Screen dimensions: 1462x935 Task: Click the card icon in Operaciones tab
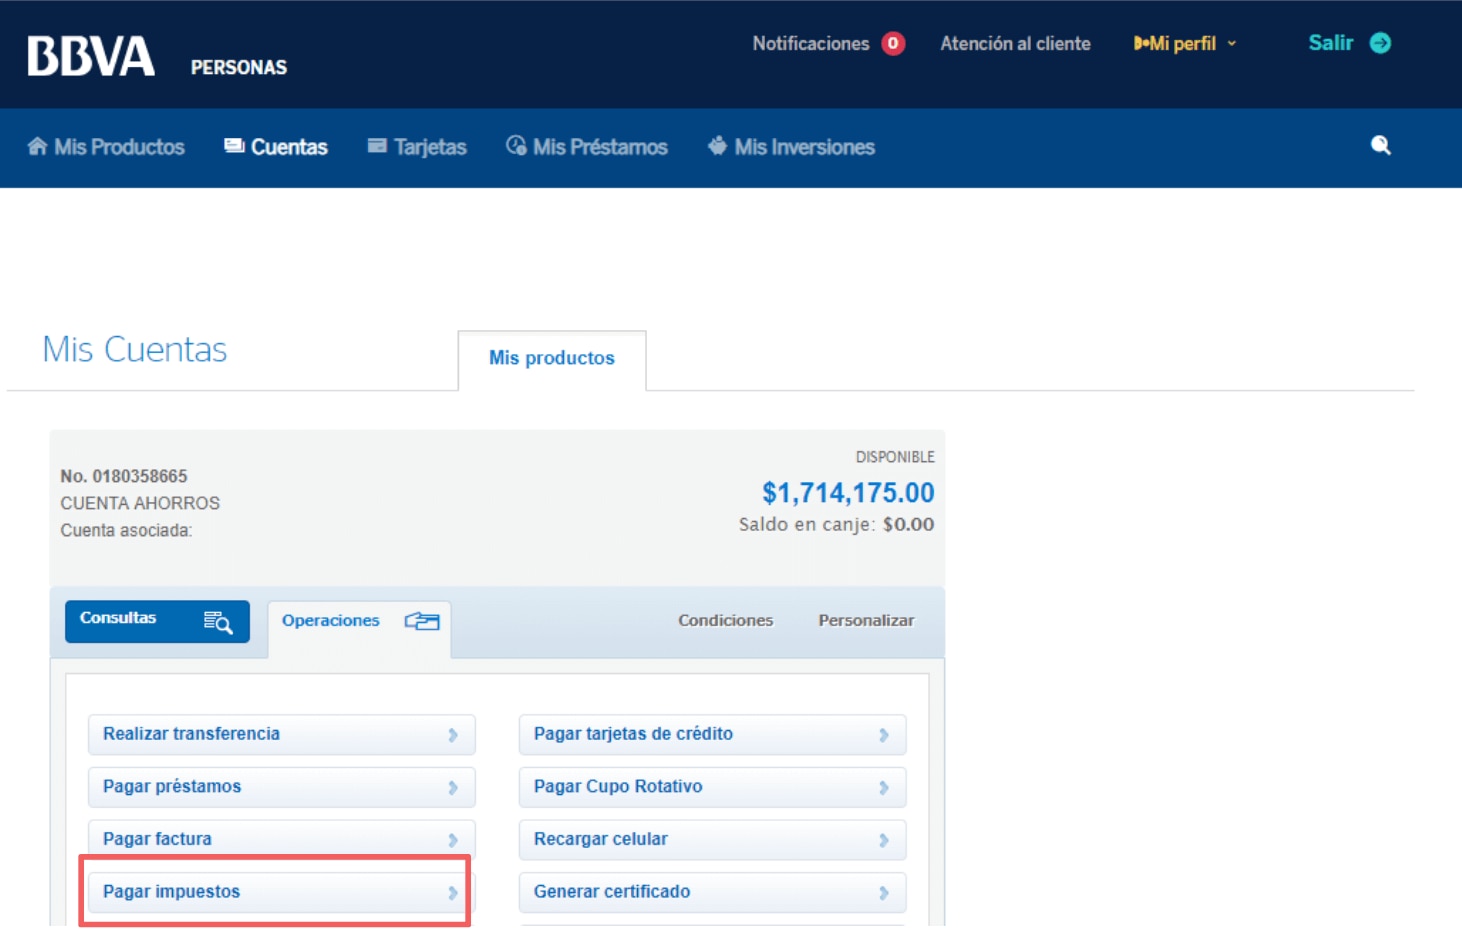(422, 621)
